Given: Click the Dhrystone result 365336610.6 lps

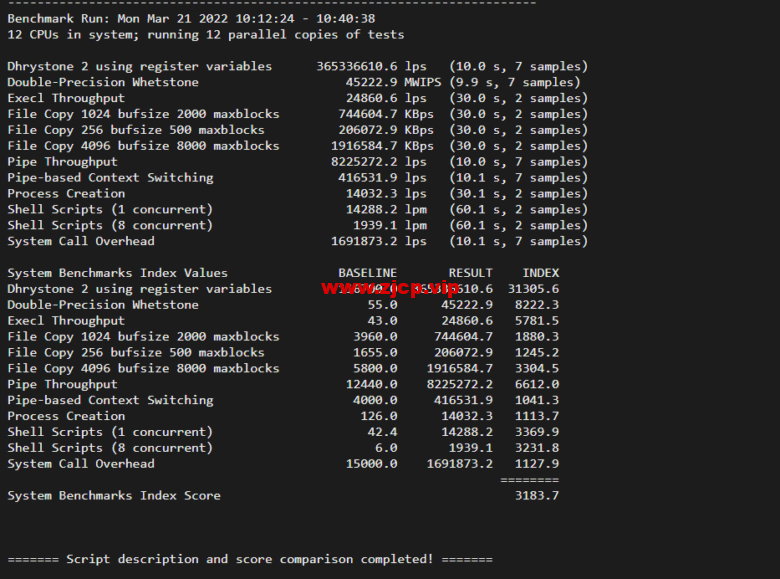Looking at the screenshot, I should point(371,67).
